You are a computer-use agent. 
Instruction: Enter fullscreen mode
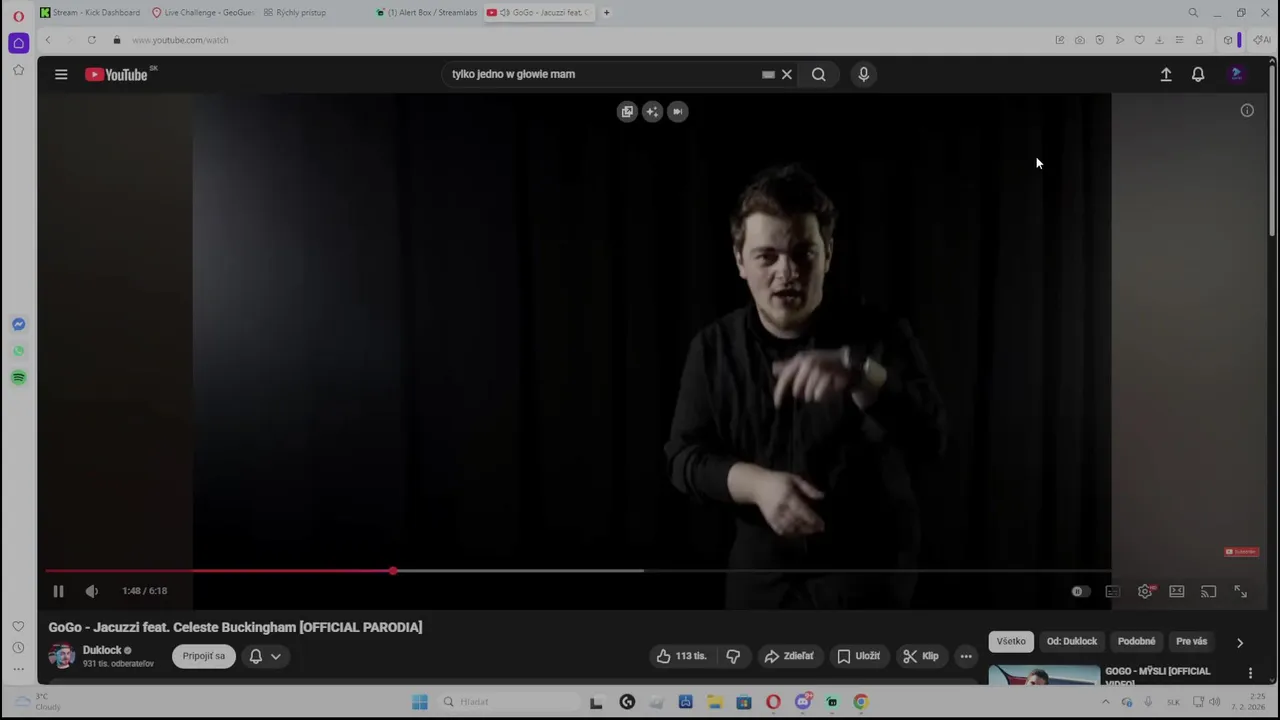click(x=1240, y=591)
